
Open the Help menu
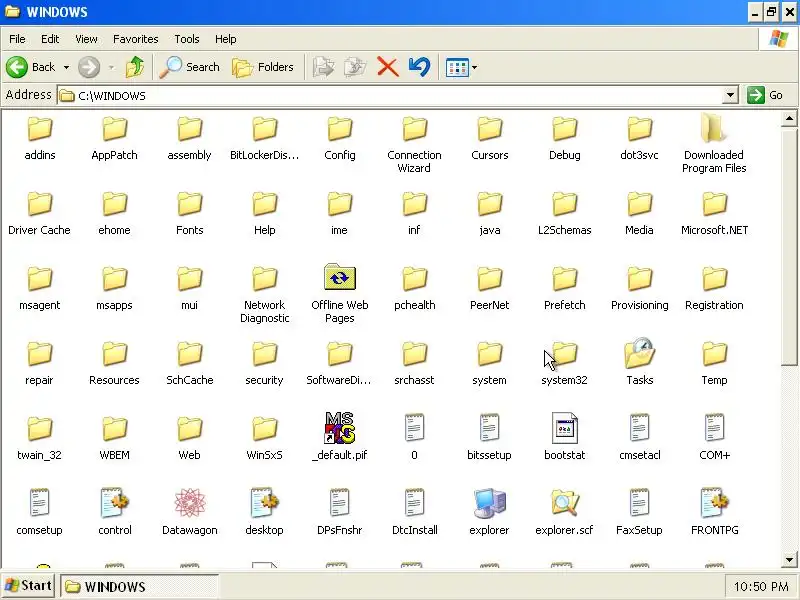pyautogui.click(x=226, y=39)
